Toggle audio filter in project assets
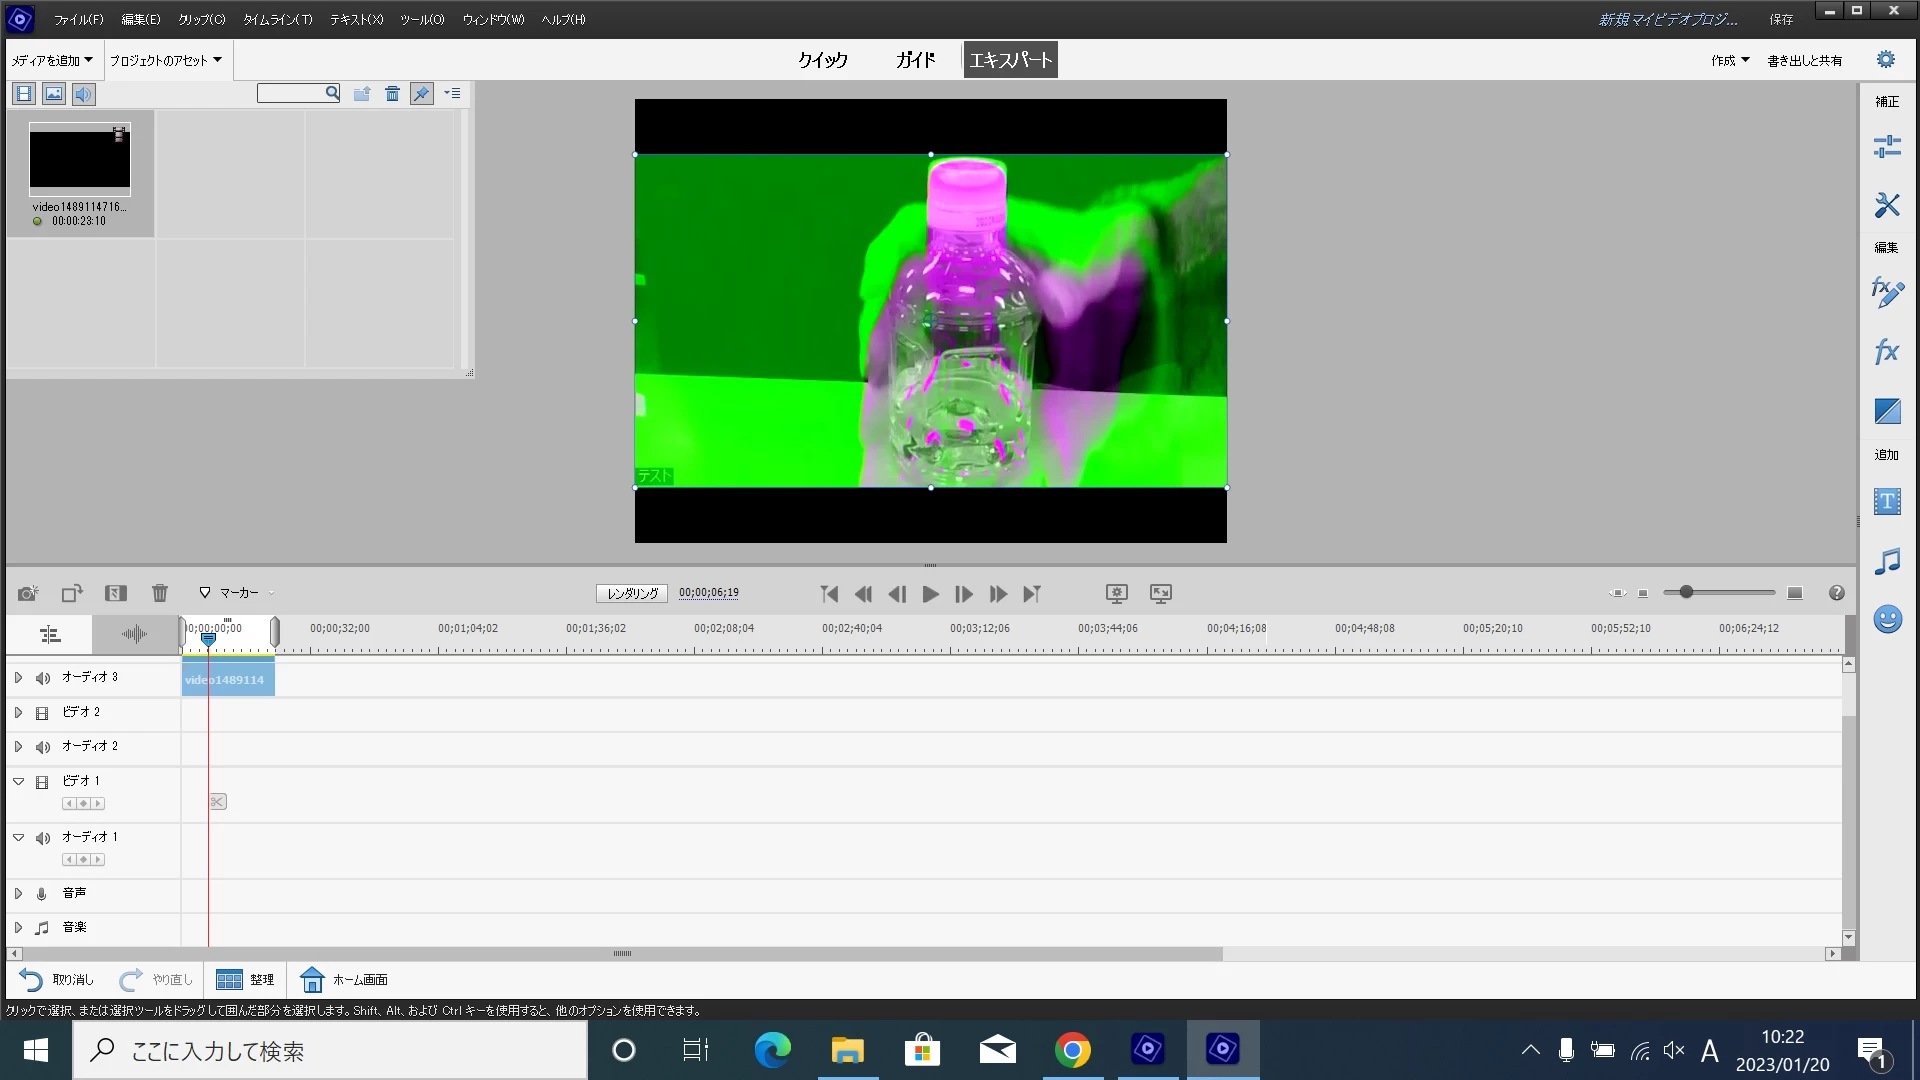Viewport: 1920px width, 1080px height. point(84,94)
